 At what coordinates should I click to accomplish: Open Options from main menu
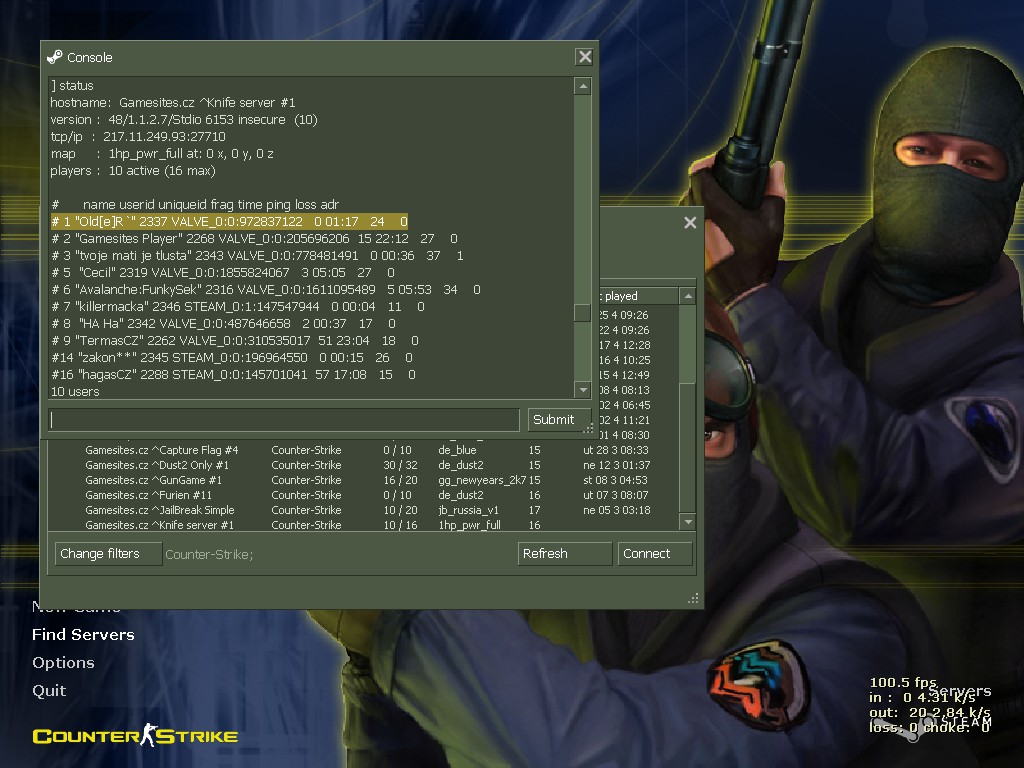pyautogui.click(x=63, y=663)
